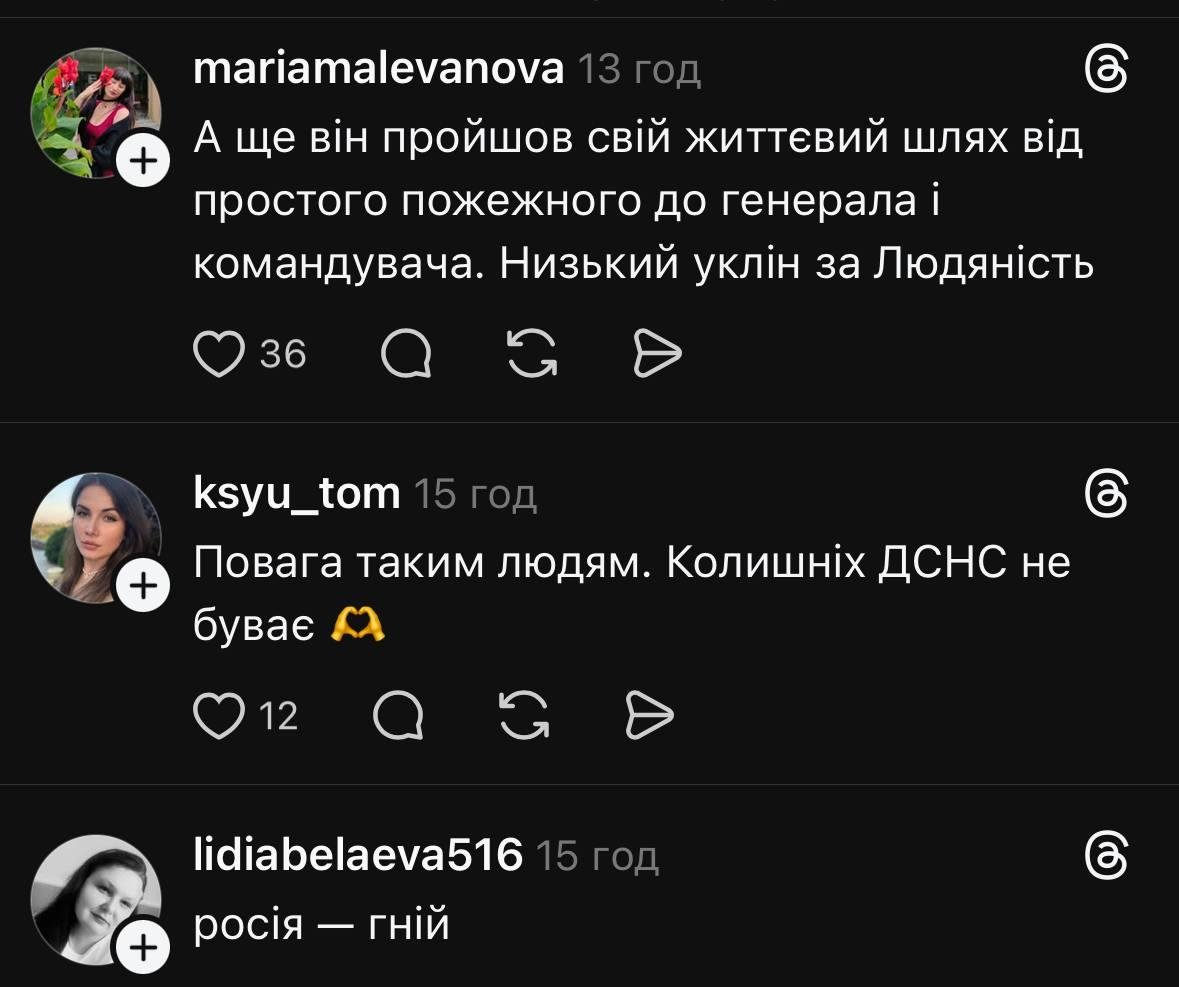Like mariamalevanova's comment with heart icon
Viewport: 1179px width, 987px height.
[218, 354]
